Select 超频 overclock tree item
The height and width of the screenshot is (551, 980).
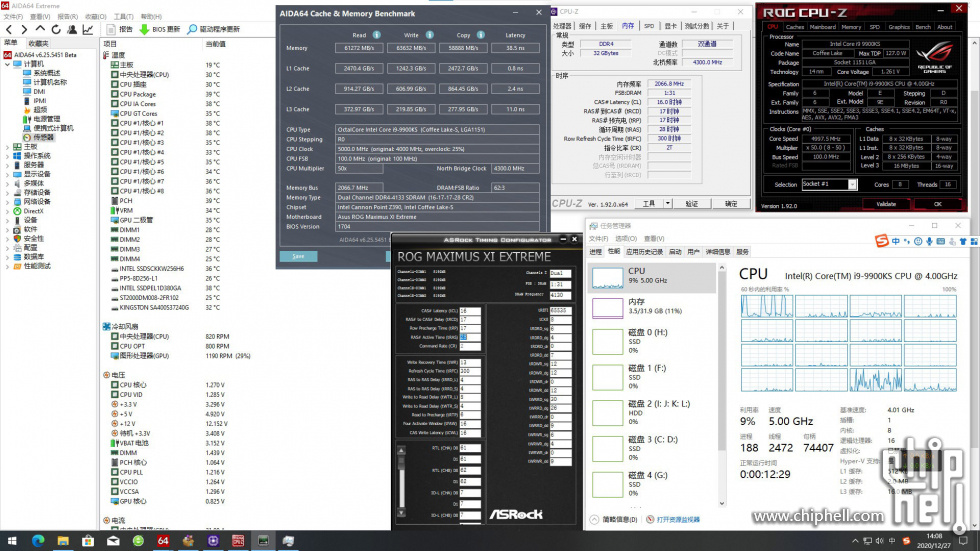pos(40,109)
